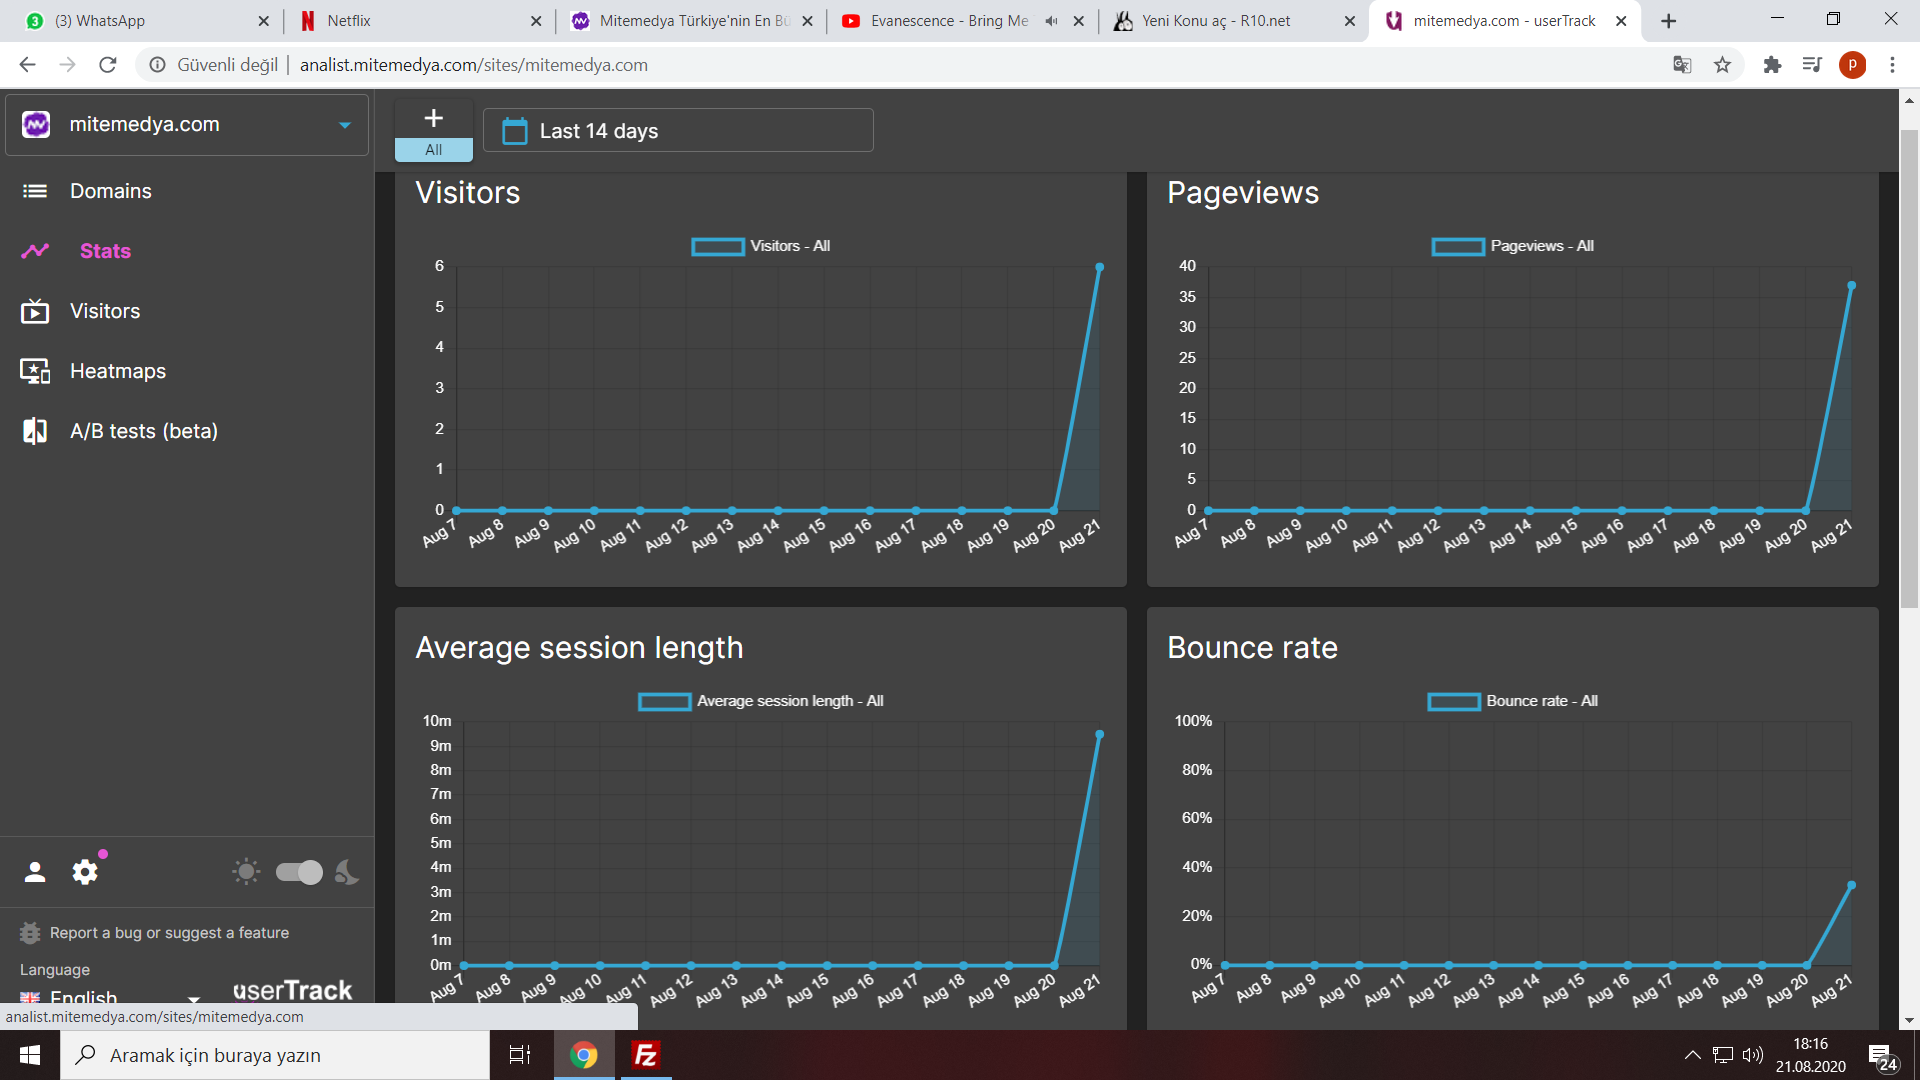1920x1080 pixels.
Task: Switch to Mitemedya Türkiye'nin tab
Action: pyautogui.click(x=690, y=21)
